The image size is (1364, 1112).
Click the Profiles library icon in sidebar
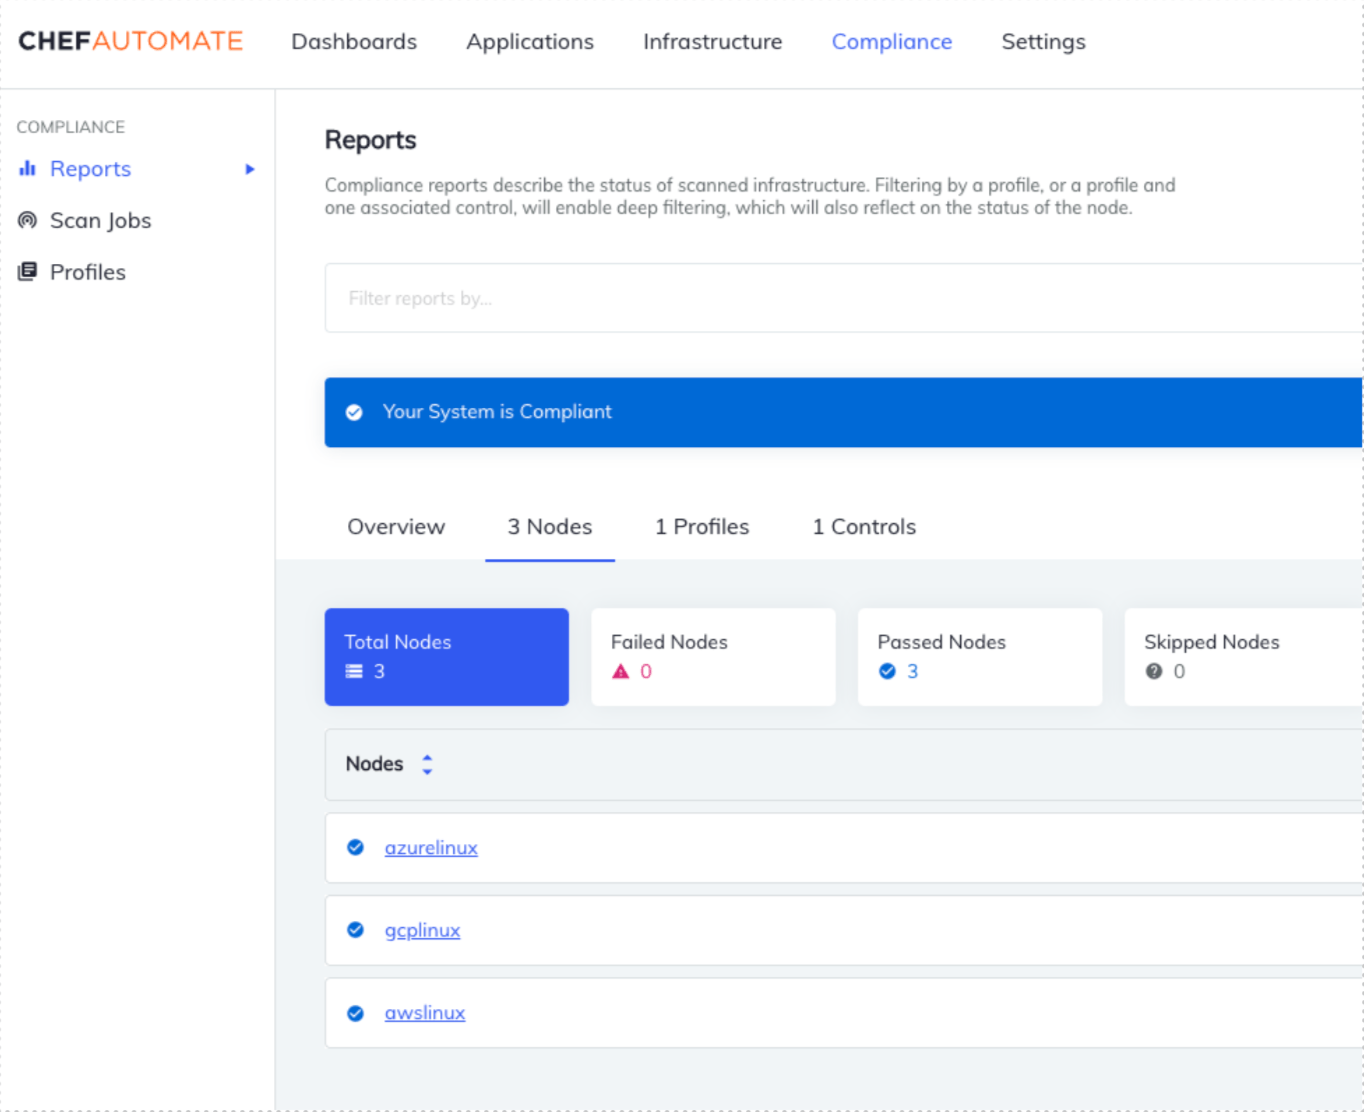point(27,272)
